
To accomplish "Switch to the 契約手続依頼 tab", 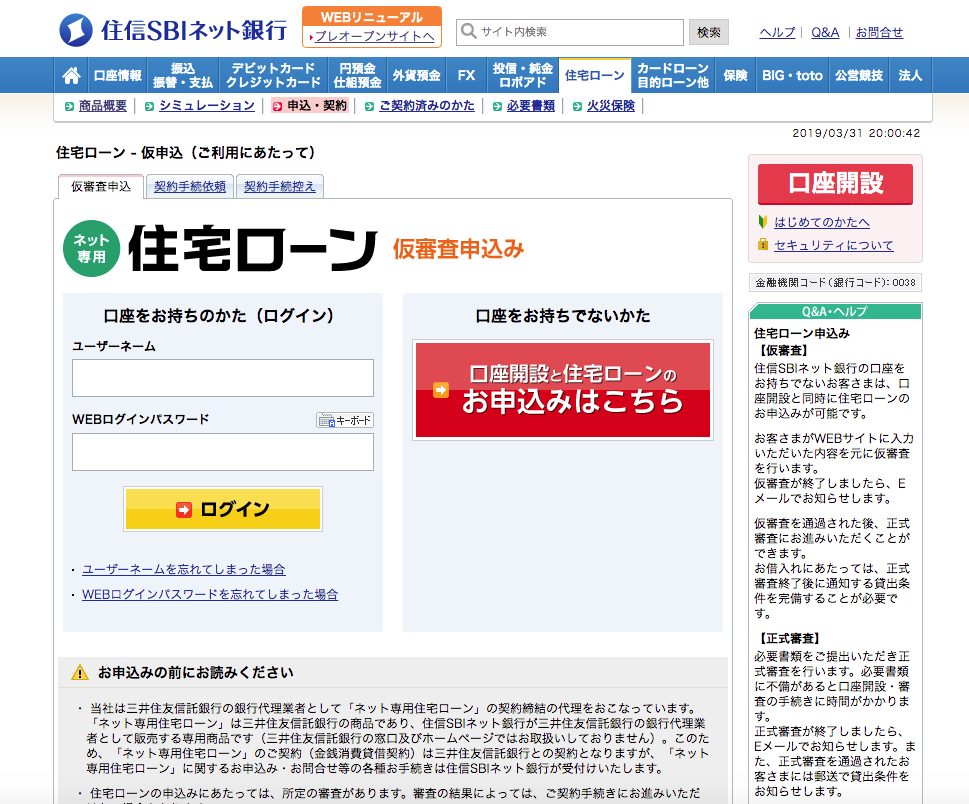I will click(190, 187).
